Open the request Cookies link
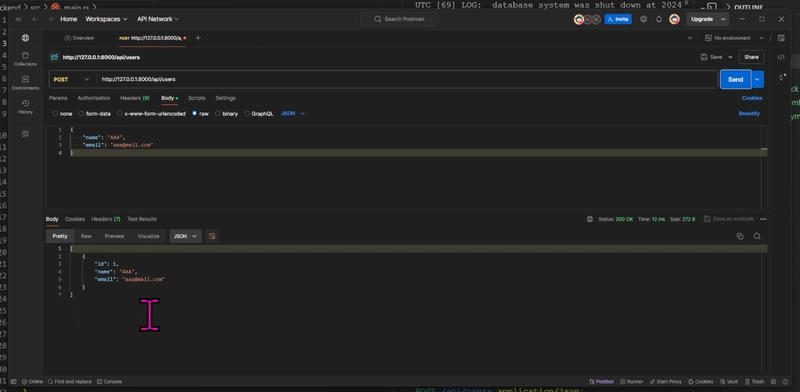Image resolution: width=800 pixels, height=392 pixels. point(752,98)
